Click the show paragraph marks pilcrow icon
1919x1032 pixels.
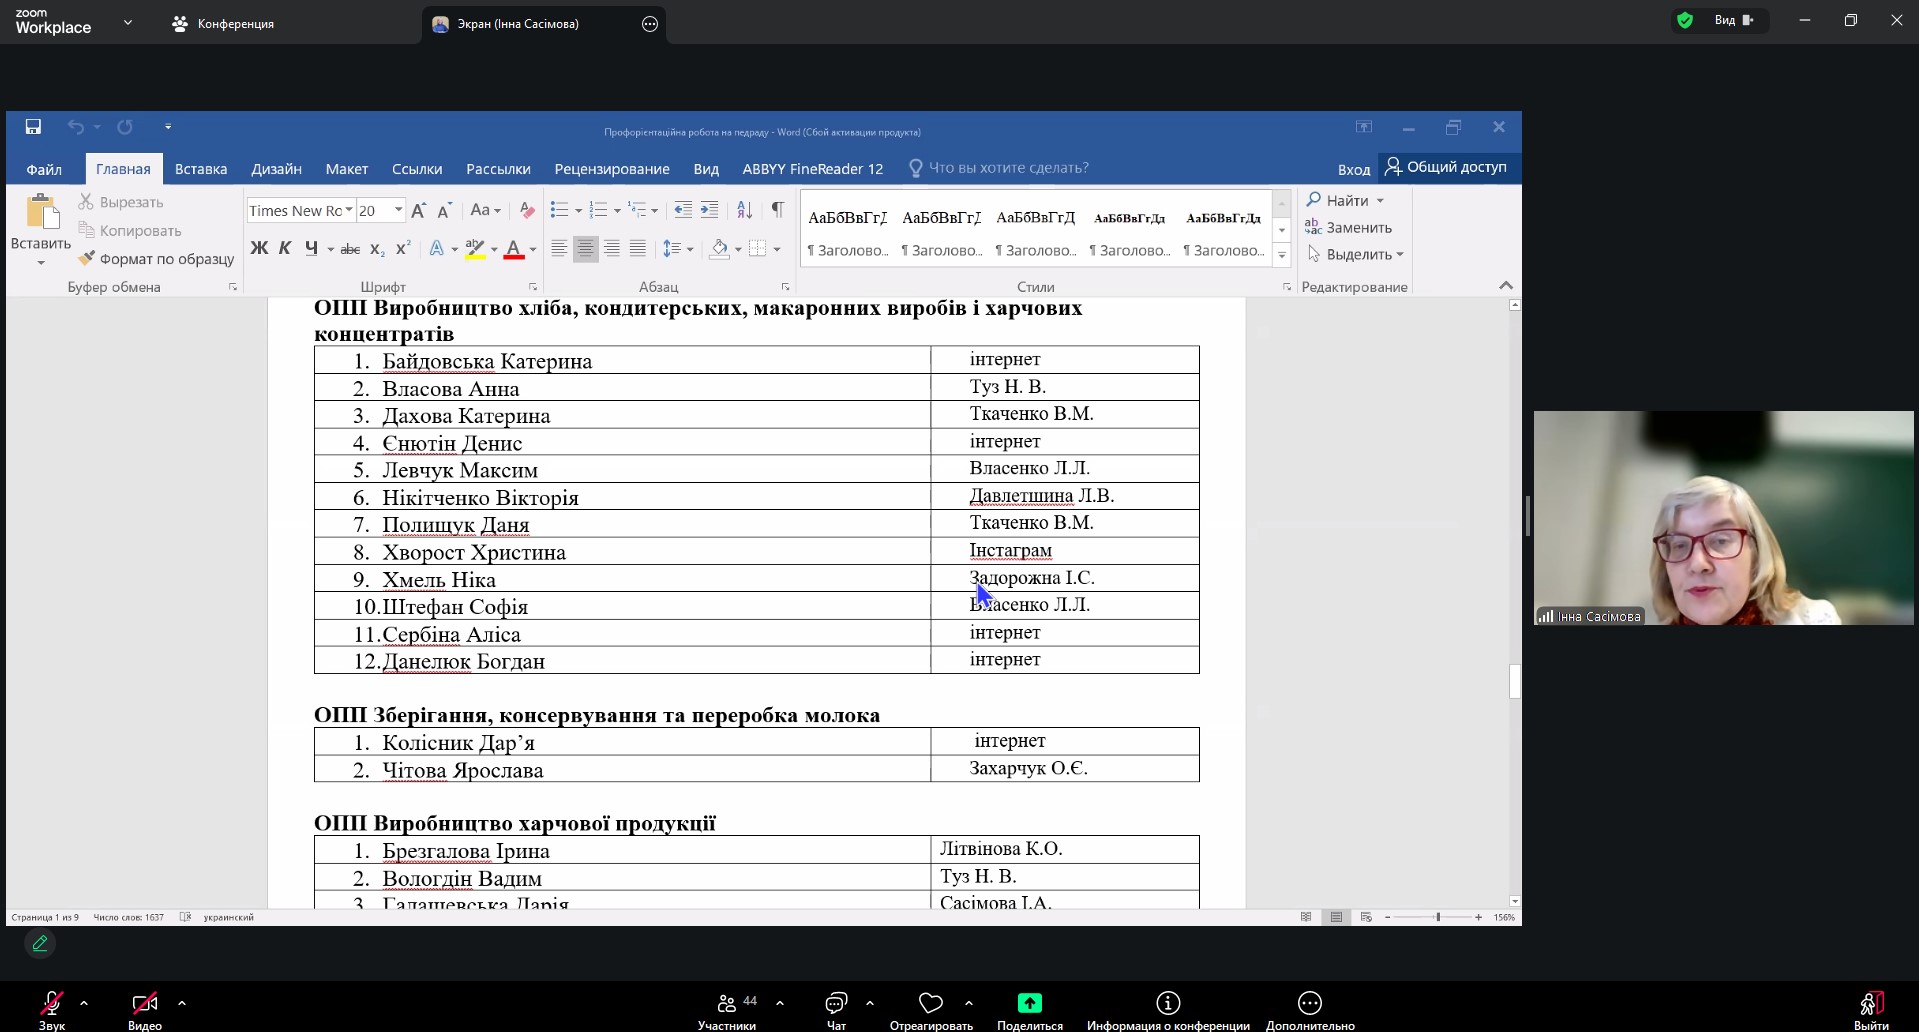[777, 210]
